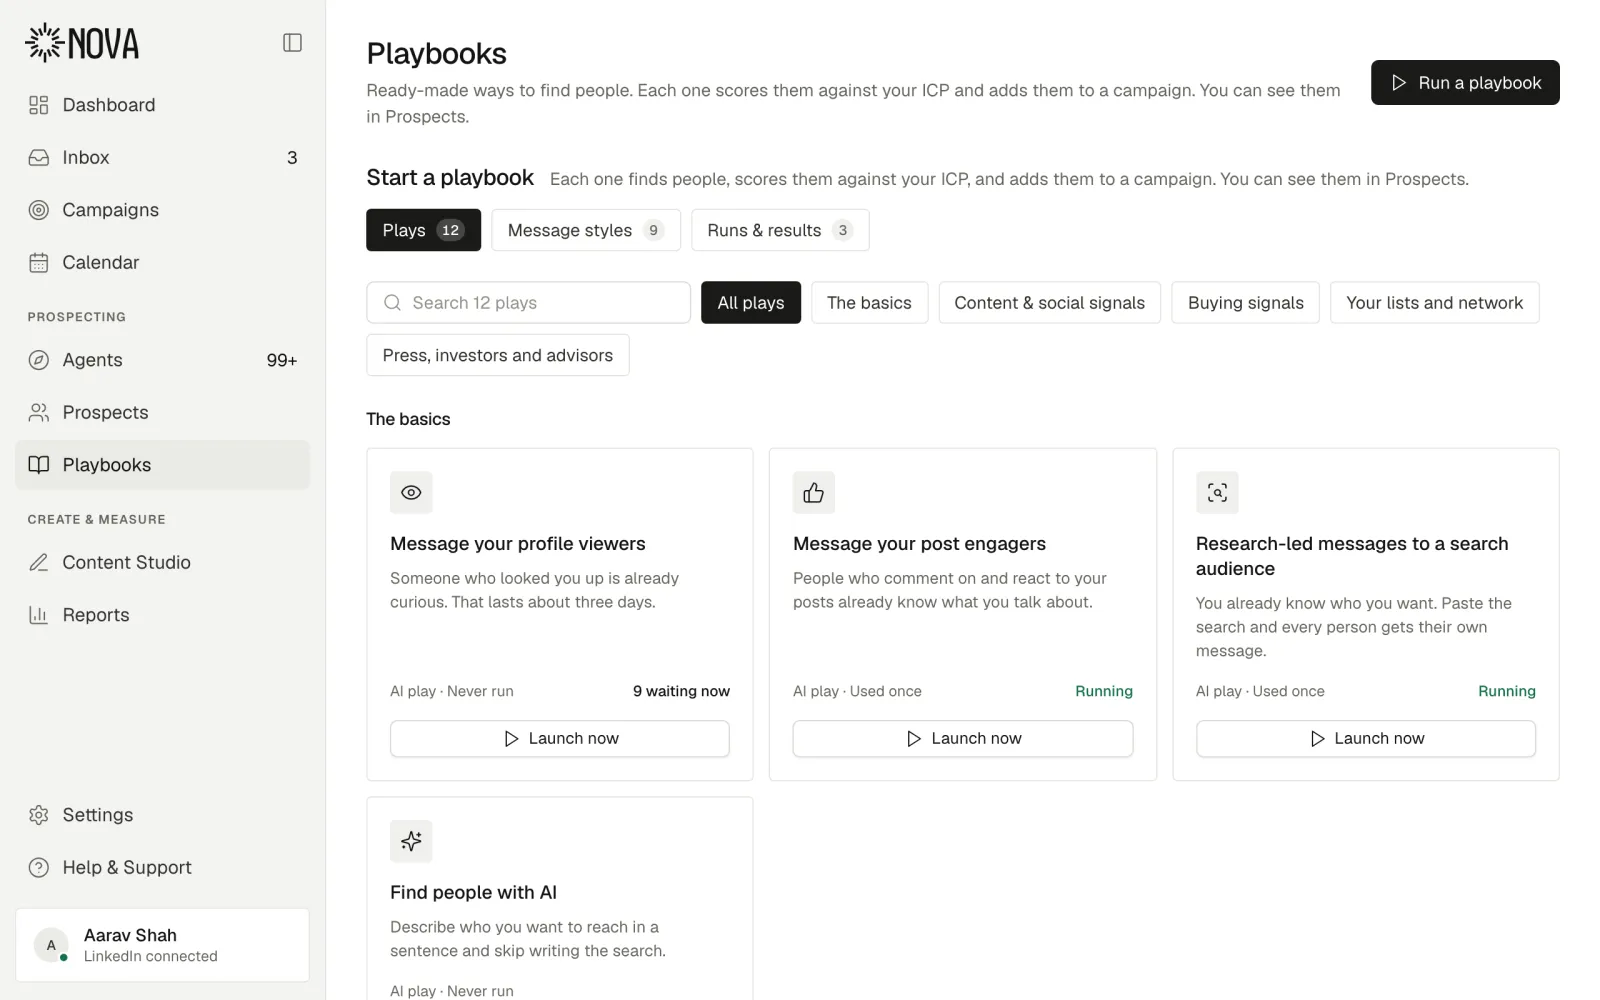Open Reports label in the sidebar
The width and height of the screenshot is (1600, 1000).
[96, 615]
